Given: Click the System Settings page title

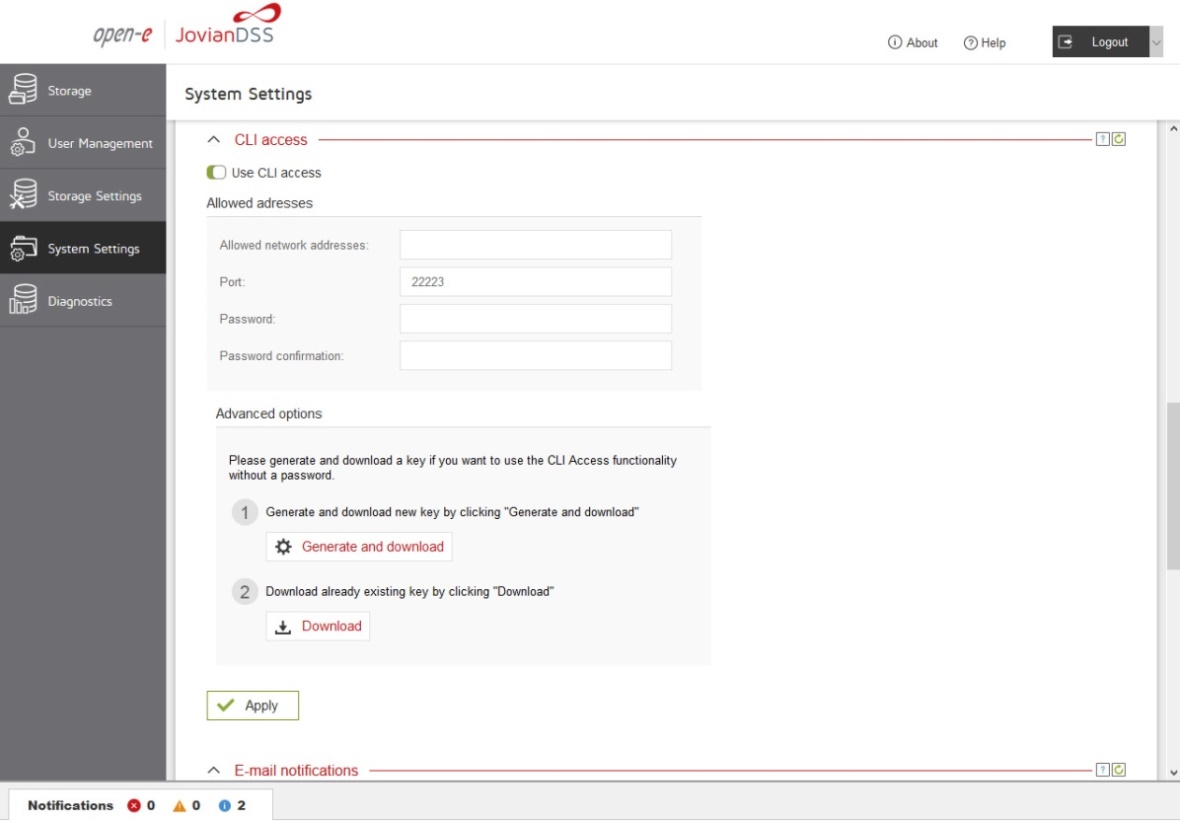Looking at the screenshot, I should (248, 94).
